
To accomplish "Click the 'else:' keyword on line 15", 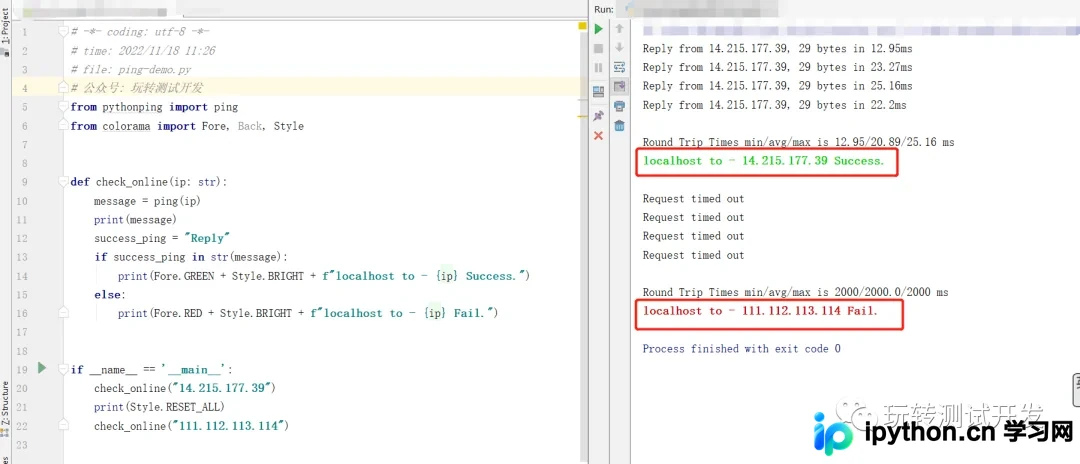I will tap(110, 295).
